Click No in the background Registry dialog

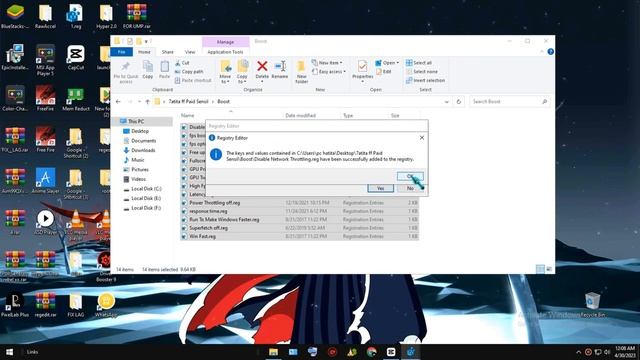pos(410,188)
